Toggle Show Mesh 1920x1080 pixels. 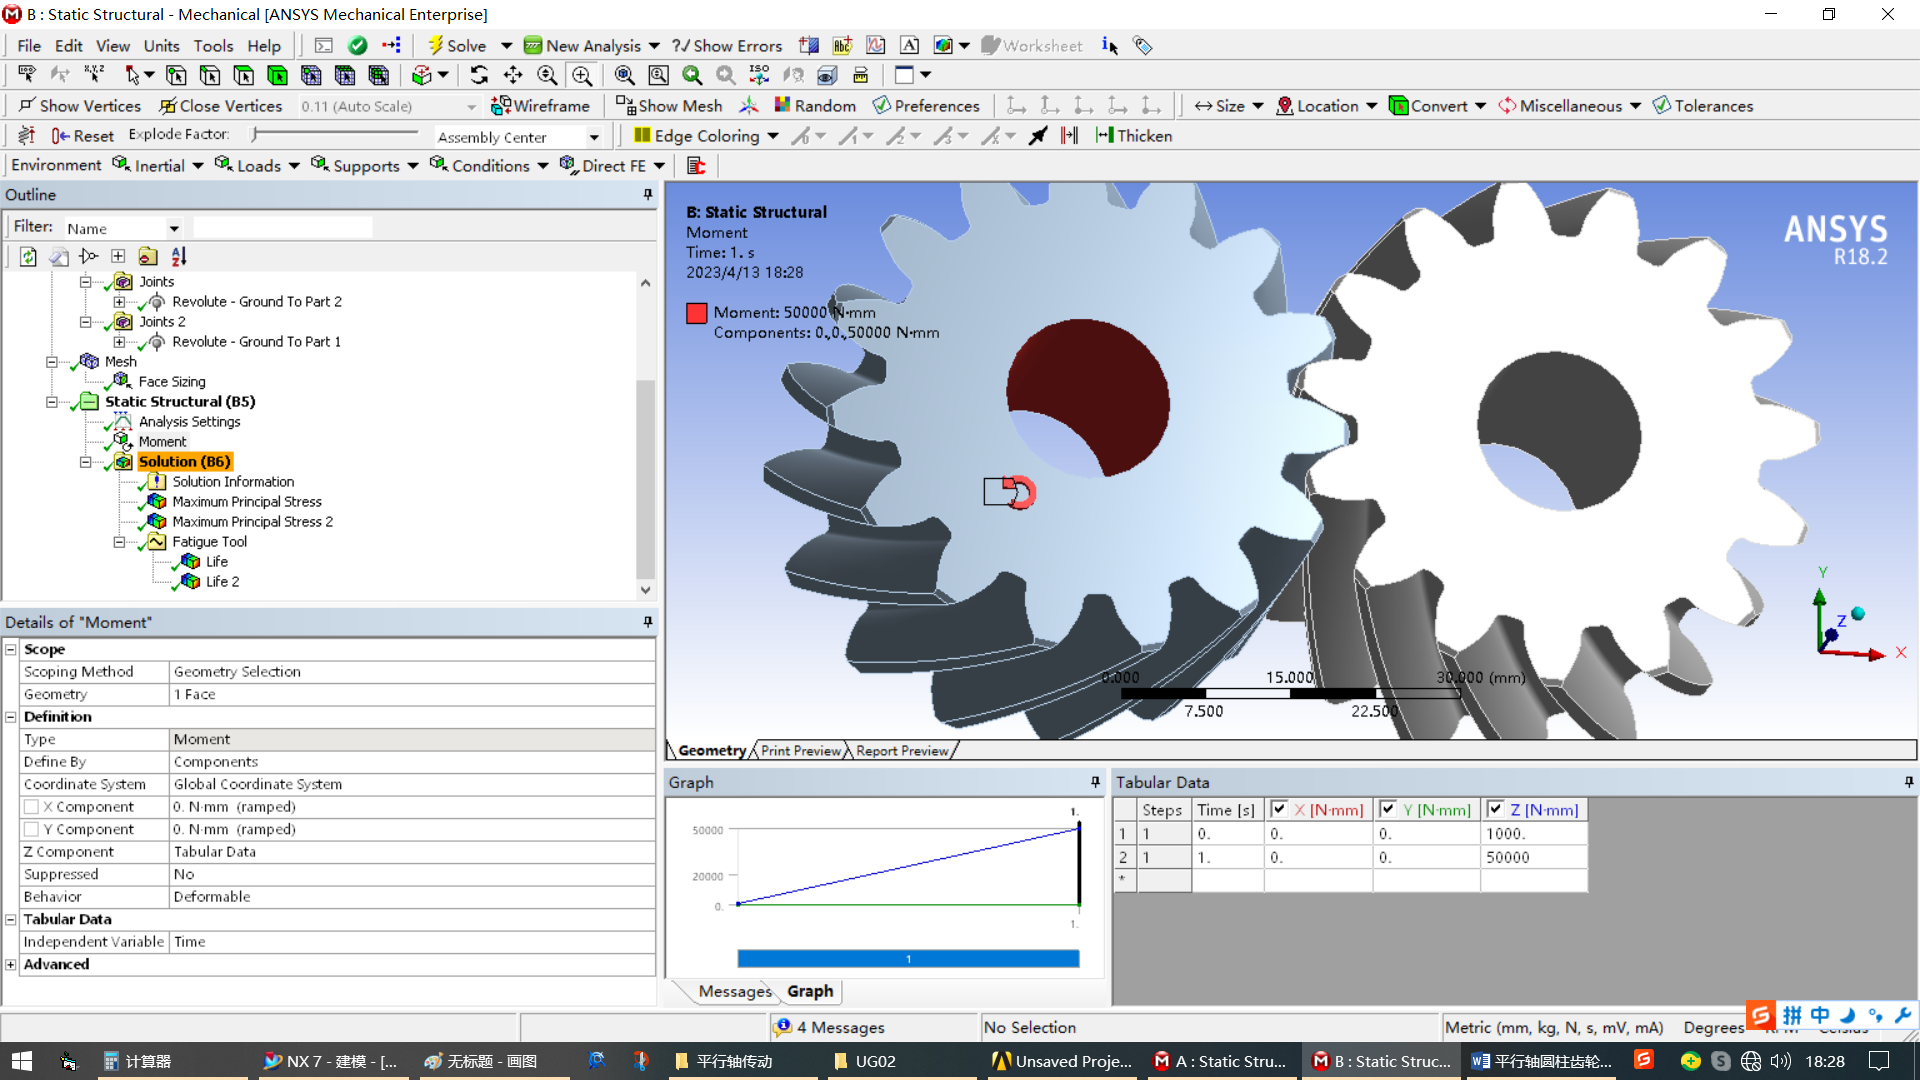(x=669, y=105)
